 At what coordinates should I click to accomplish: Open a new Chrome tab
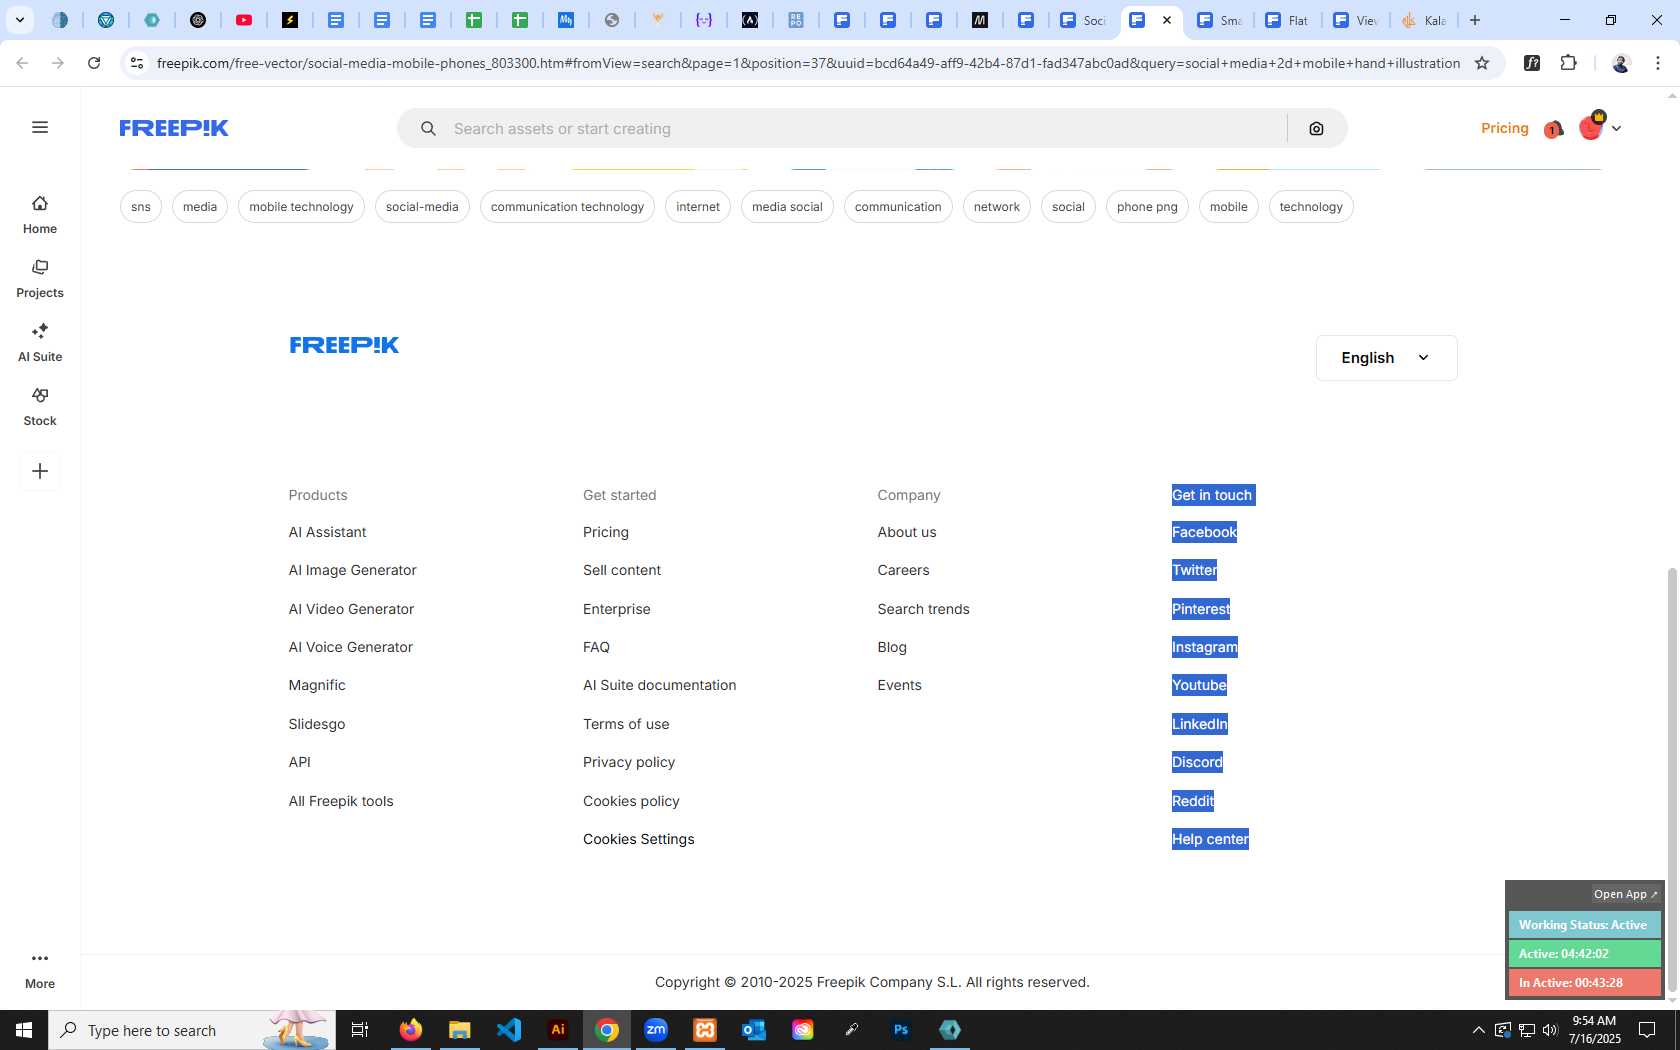point(1474,20)
